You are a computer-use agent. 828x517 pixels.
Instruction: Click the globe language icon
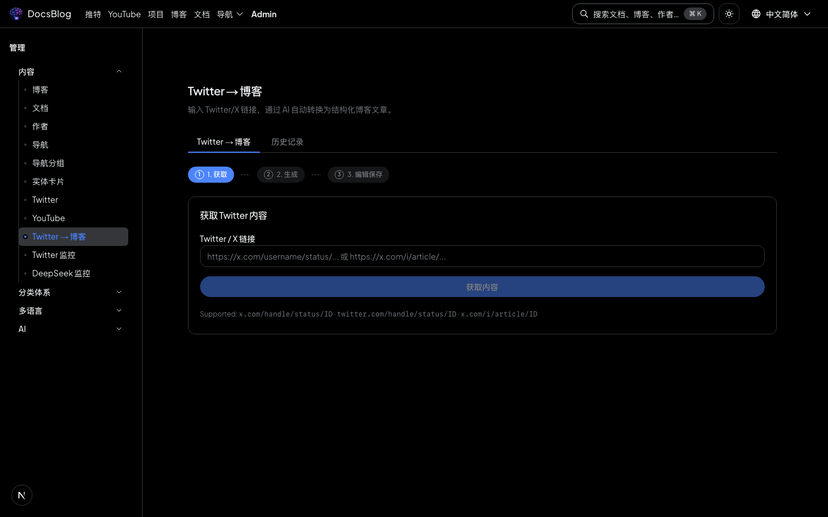point(756,14)
